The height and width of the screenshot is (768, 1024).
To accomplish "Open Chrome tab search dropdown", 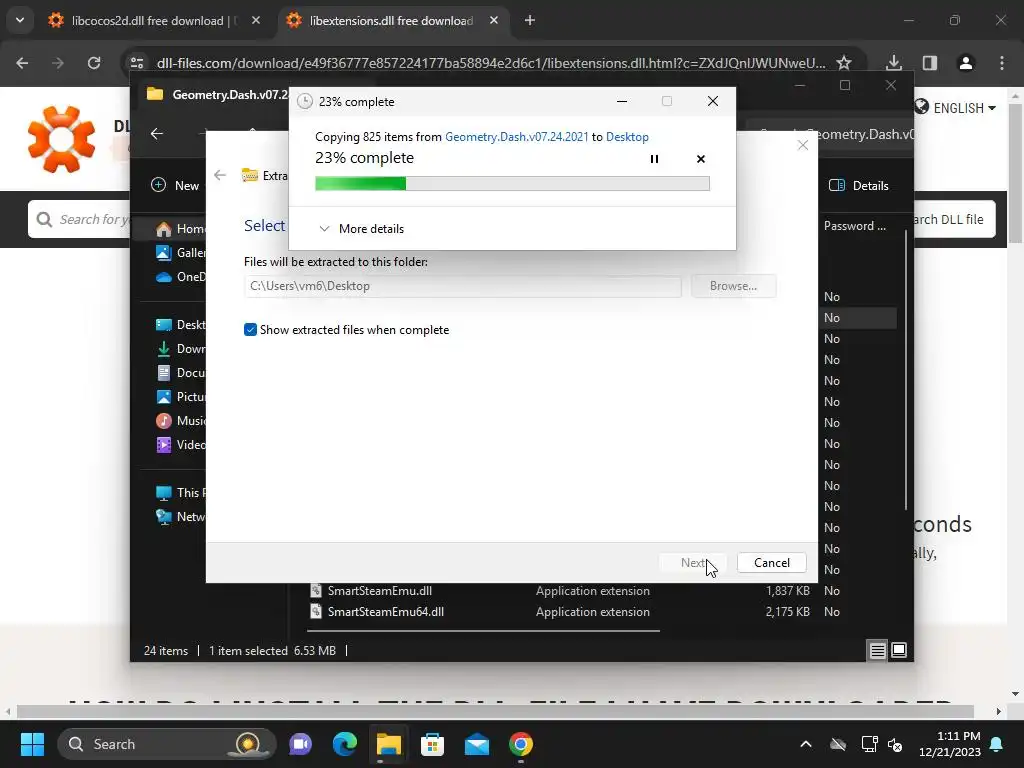I will (20, 20).
